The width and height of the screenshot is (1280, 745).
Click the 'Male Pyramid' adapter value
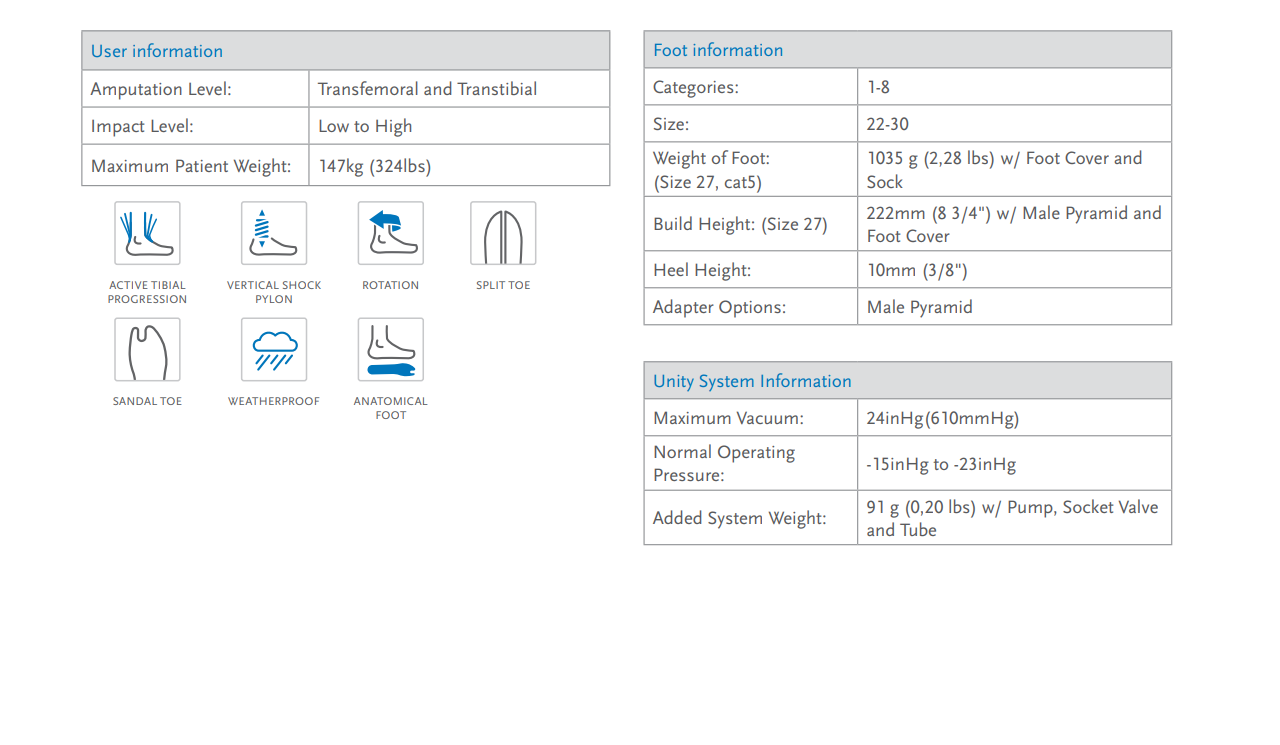(920, 307)
